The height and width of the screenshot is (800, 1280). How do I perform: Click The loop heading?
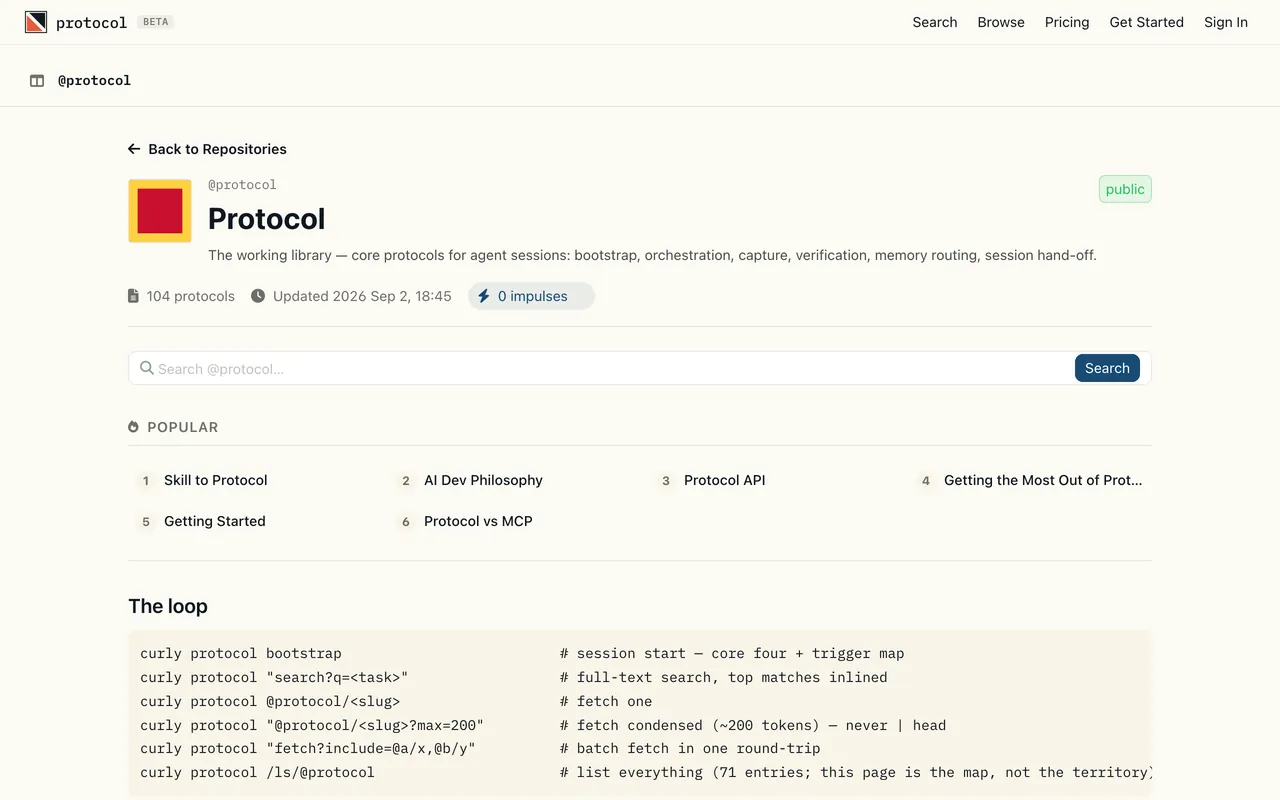[x=168, y=606]
